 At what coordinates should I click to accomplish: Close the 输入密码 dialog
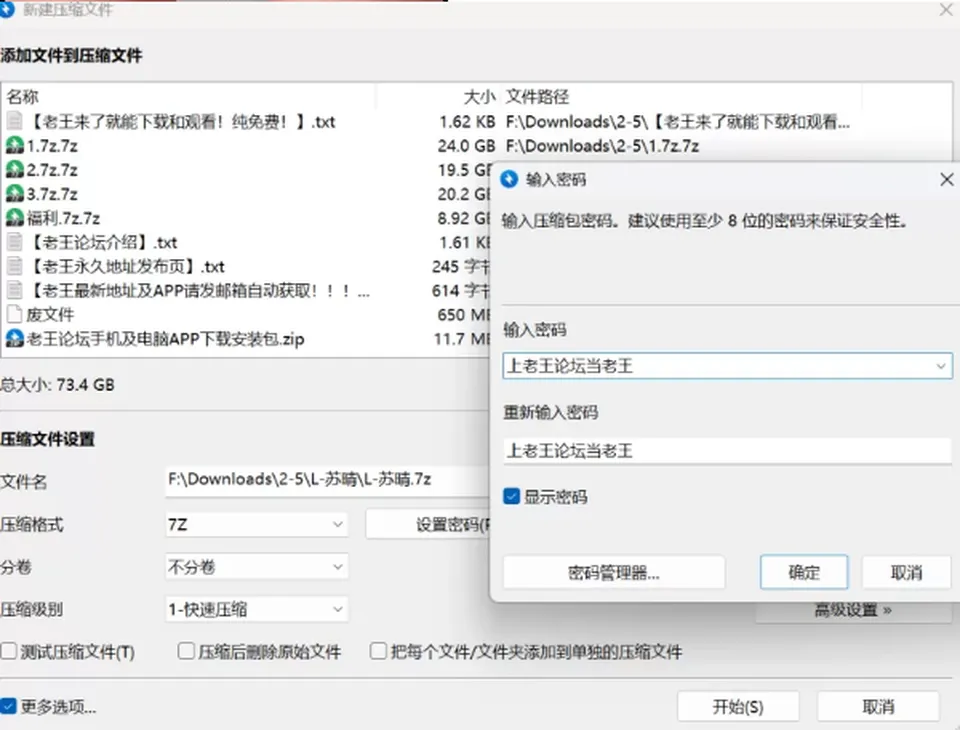coord(947,179)
